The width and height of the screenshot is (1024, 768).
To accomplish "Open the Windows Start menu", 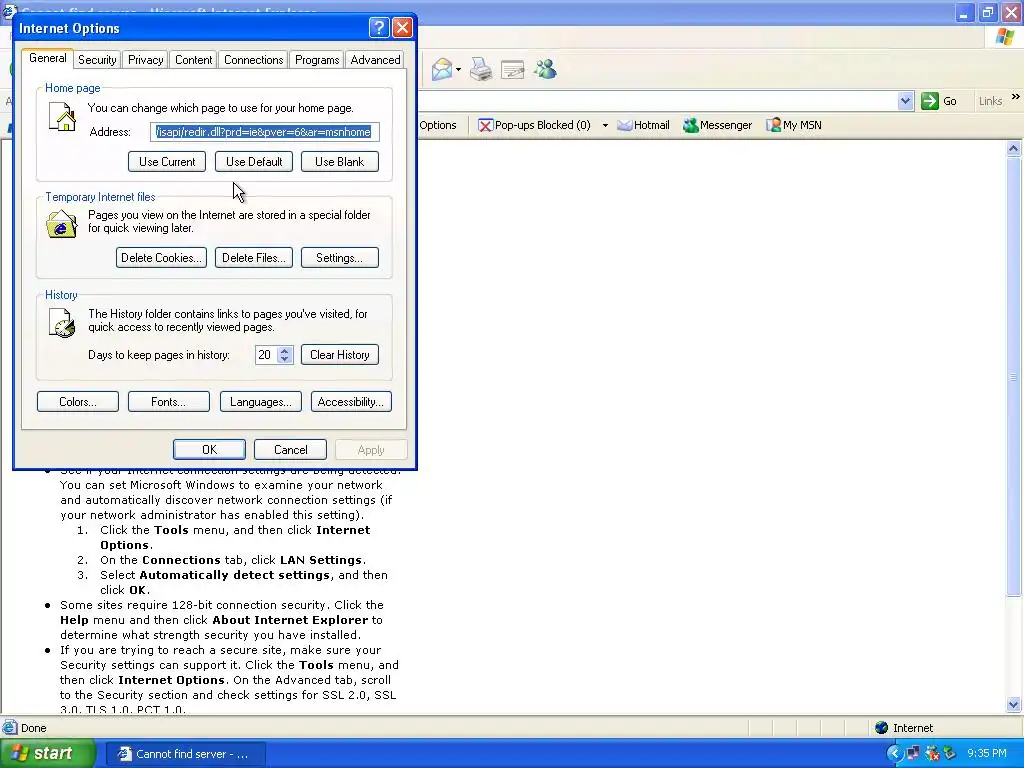I will click(47, 754).
